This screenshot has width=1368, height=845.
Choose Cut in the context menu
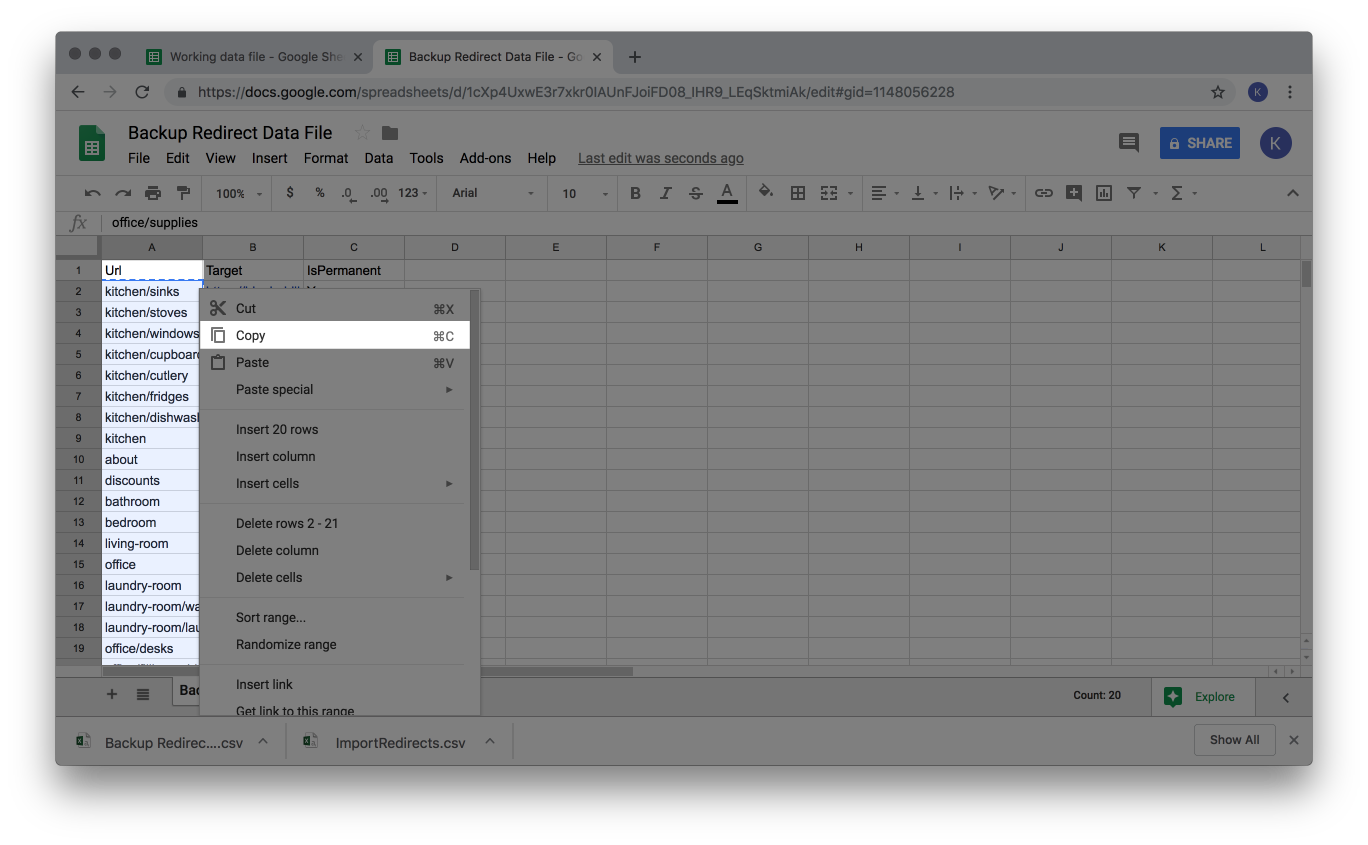[335, 308]
